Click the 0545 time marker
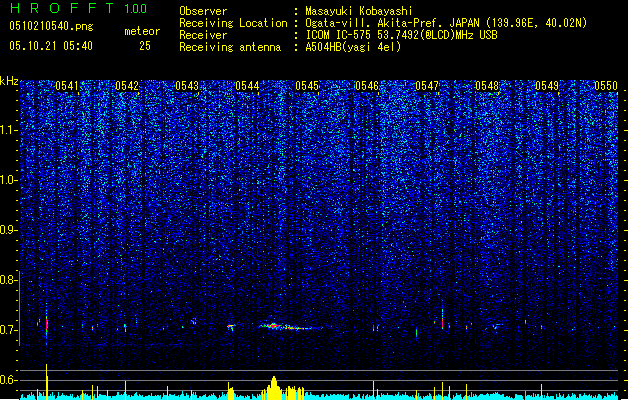Viewport: 629px width, 400px height. [x=307, y=86]
